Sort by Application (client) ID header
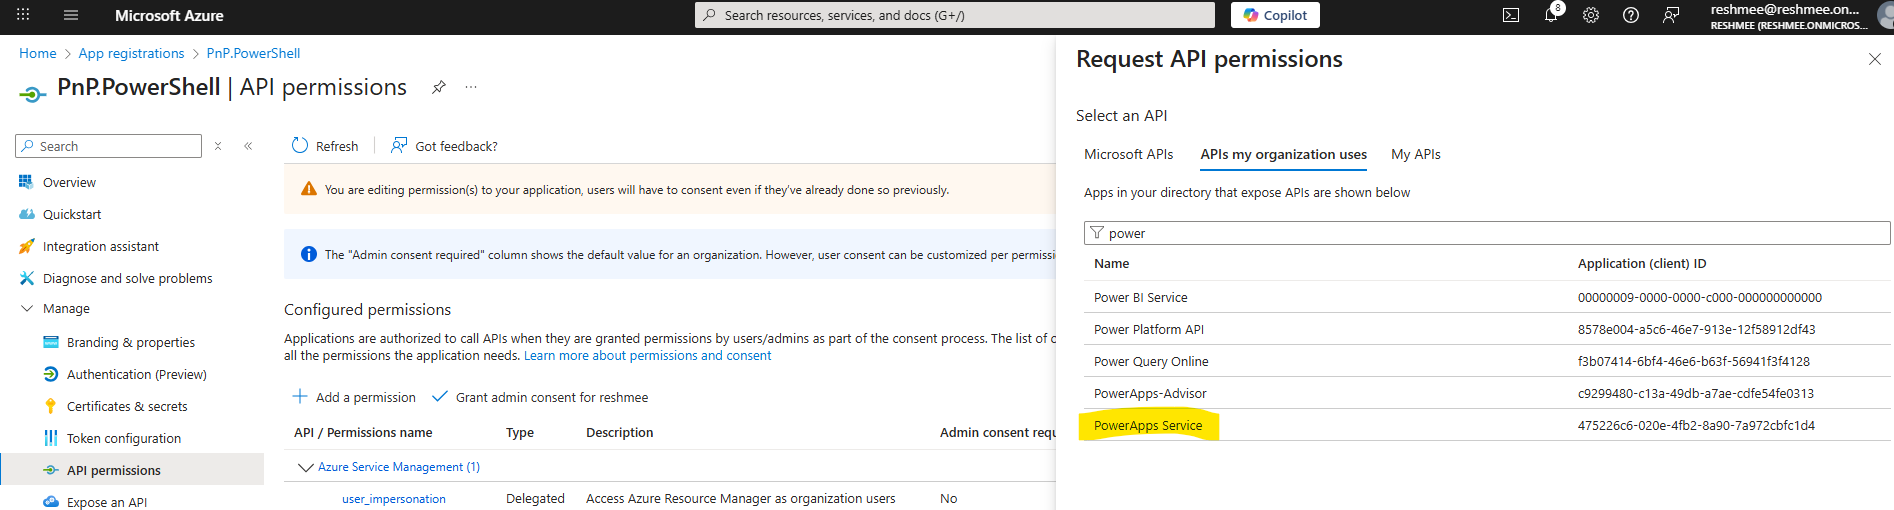 pos(1642,263)
